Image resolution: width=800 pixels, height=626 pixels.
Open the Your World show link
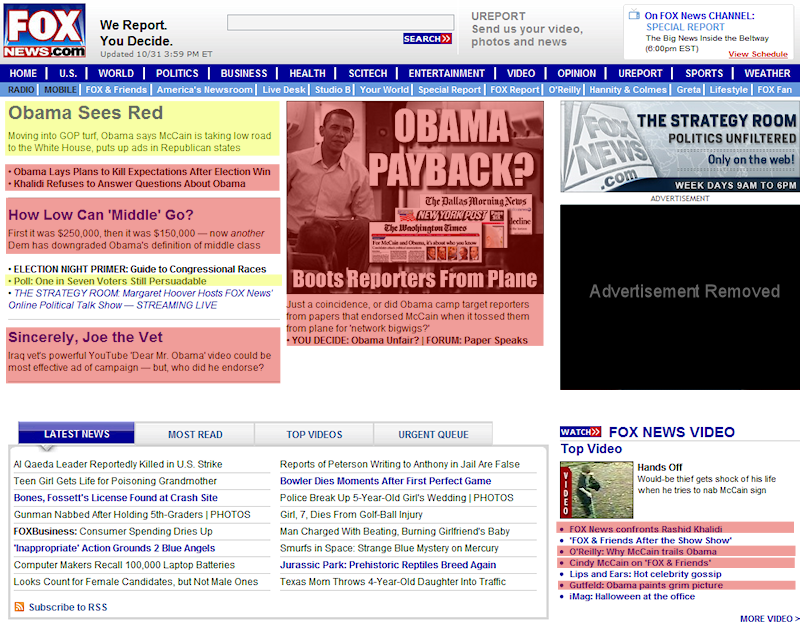coord(384,90)
